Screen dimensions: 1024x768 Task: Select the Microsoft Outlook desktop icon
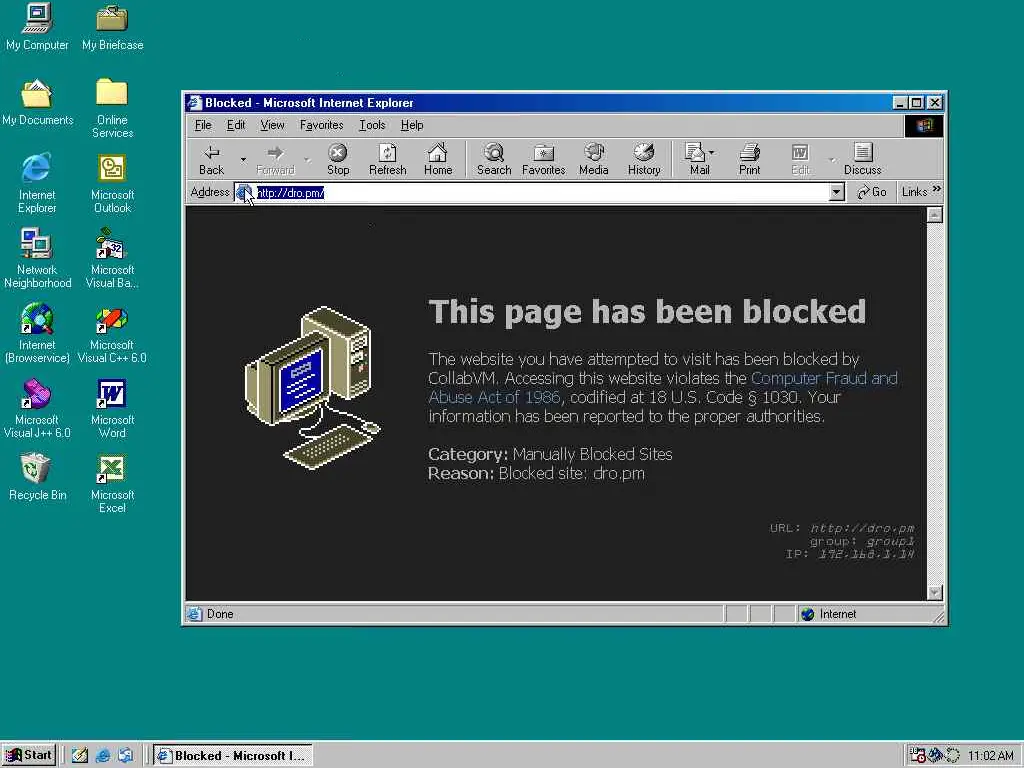(112, 184)
